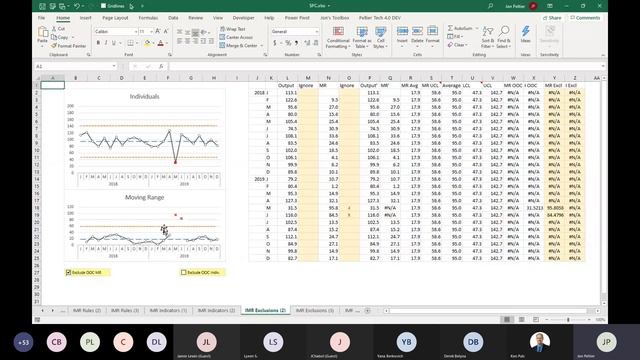This screenshot has height=360, width=640.
Task: Click Find & Select magnifier
Action: coord(504,31)
